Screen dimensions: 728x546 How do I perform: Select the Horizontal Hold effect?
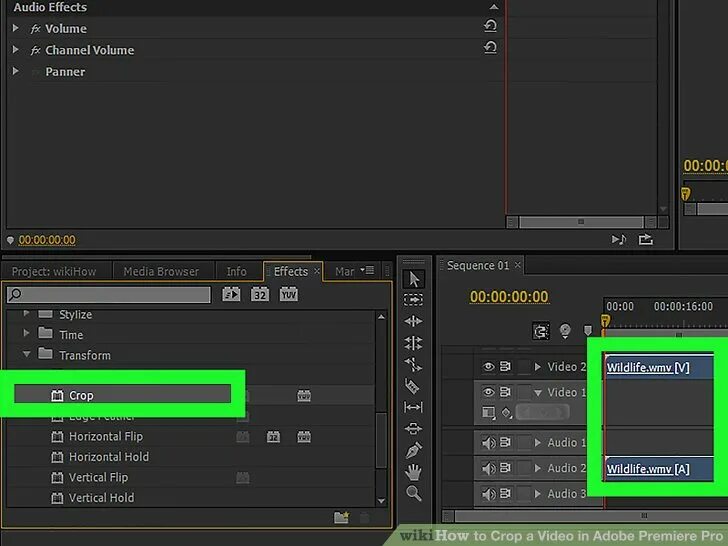[x=109, y=457]
